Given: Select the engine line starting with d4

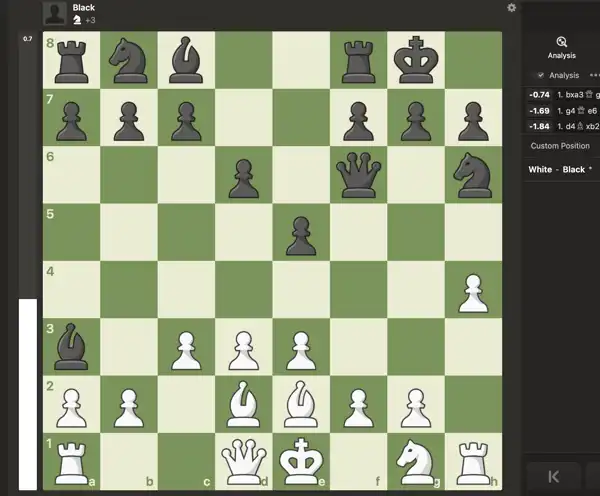Looking at the screenshot, I should tap(565, 126).
